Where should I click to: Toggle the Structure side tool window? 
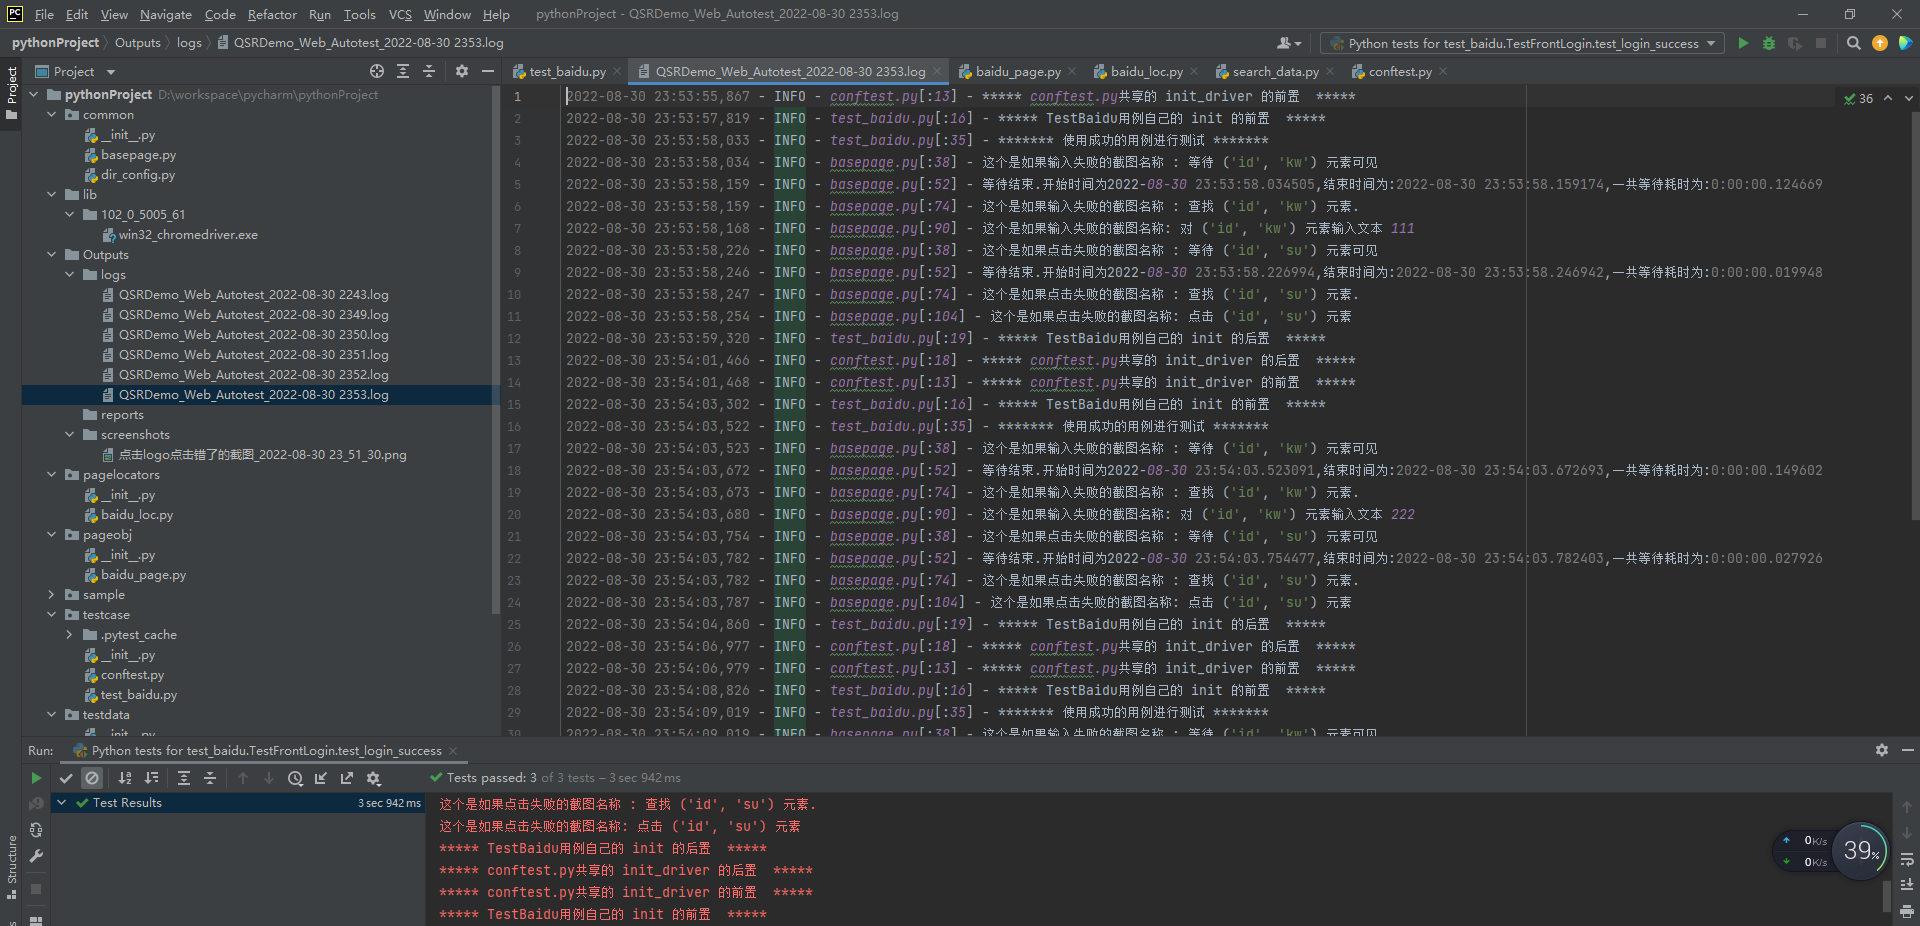[x=11, y=865]
